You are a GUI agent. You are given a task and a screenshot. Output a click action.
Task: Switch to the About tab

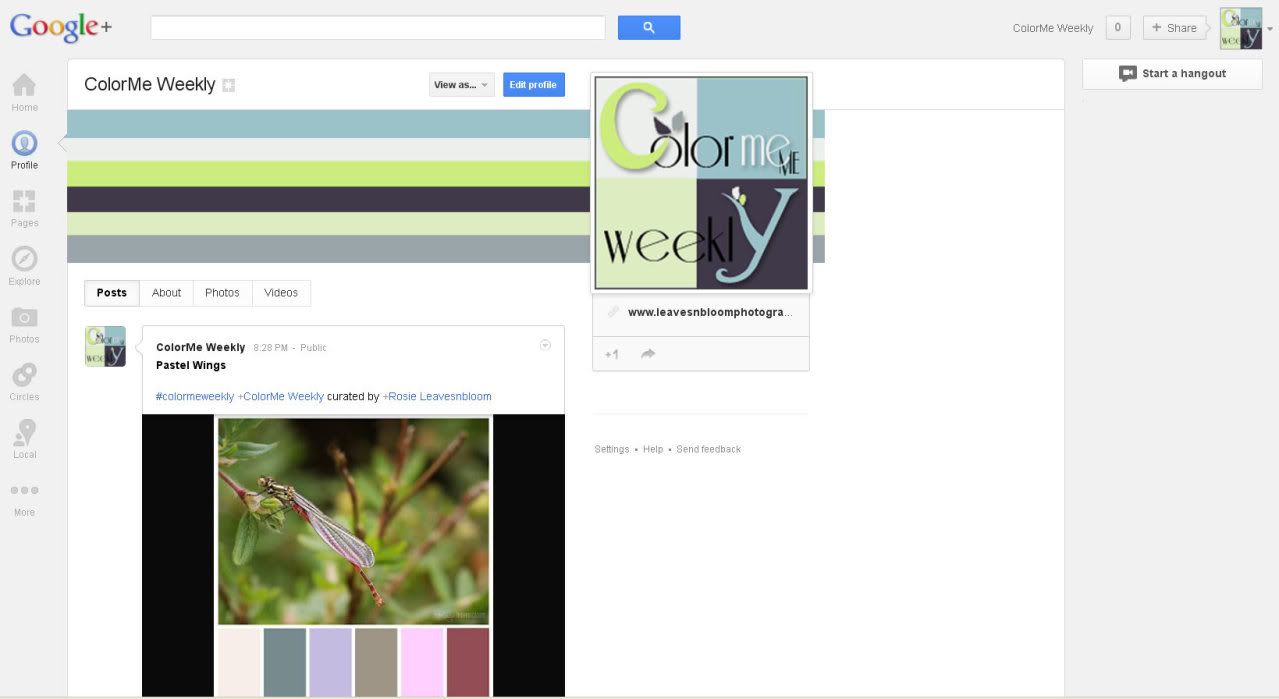pyautogui.click(x=166, y=293)
